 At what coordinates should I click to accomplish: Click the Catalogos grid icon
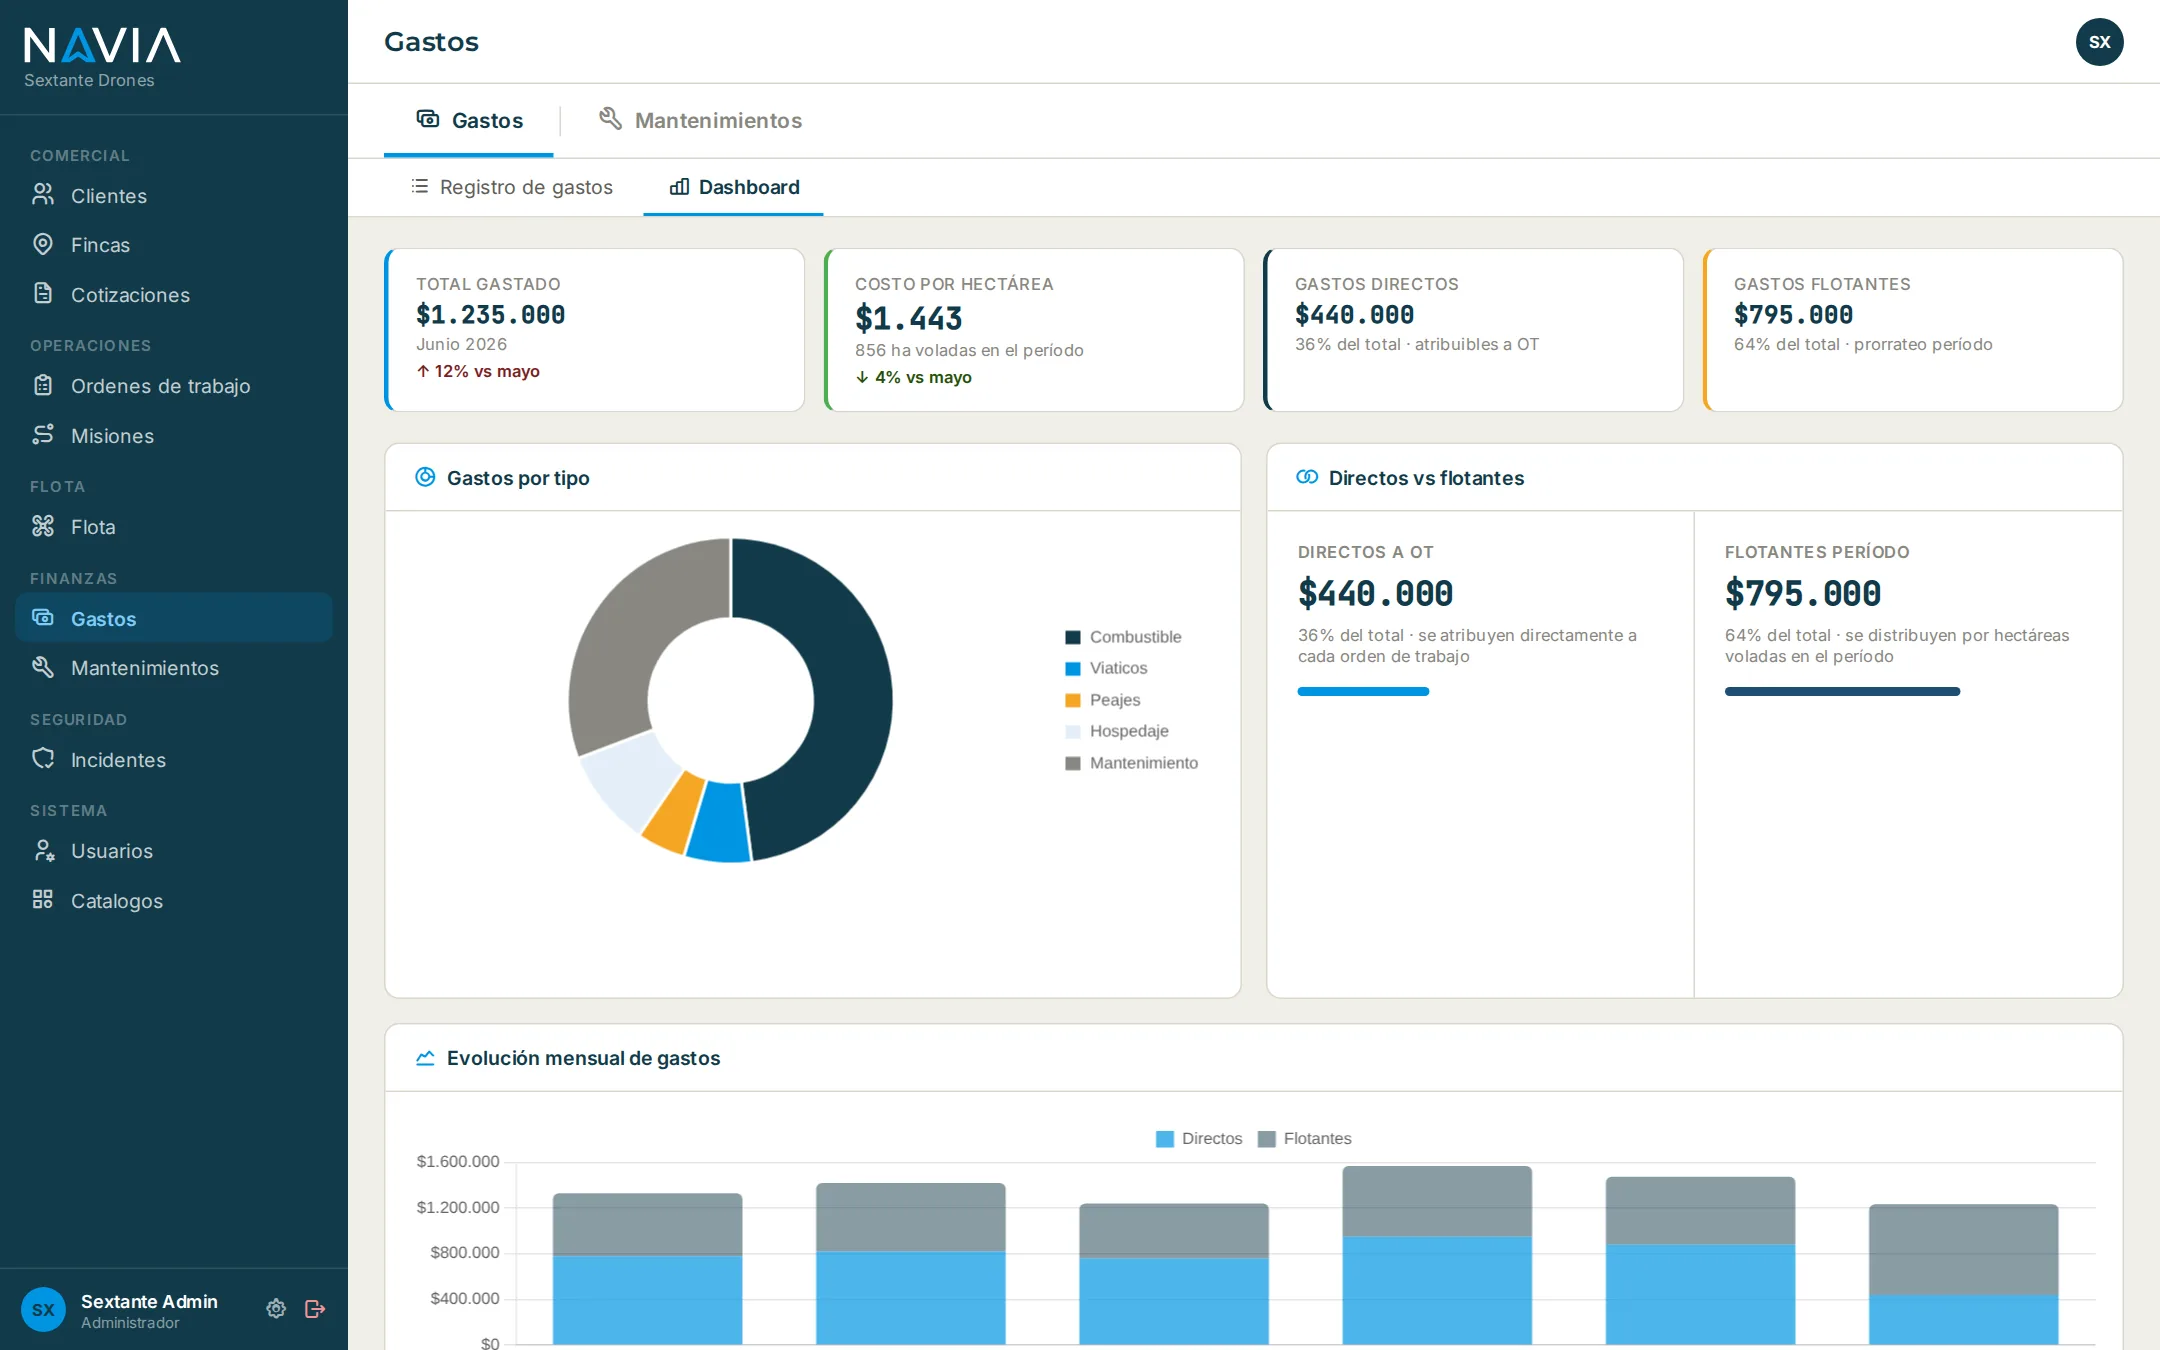click(43, 900)
